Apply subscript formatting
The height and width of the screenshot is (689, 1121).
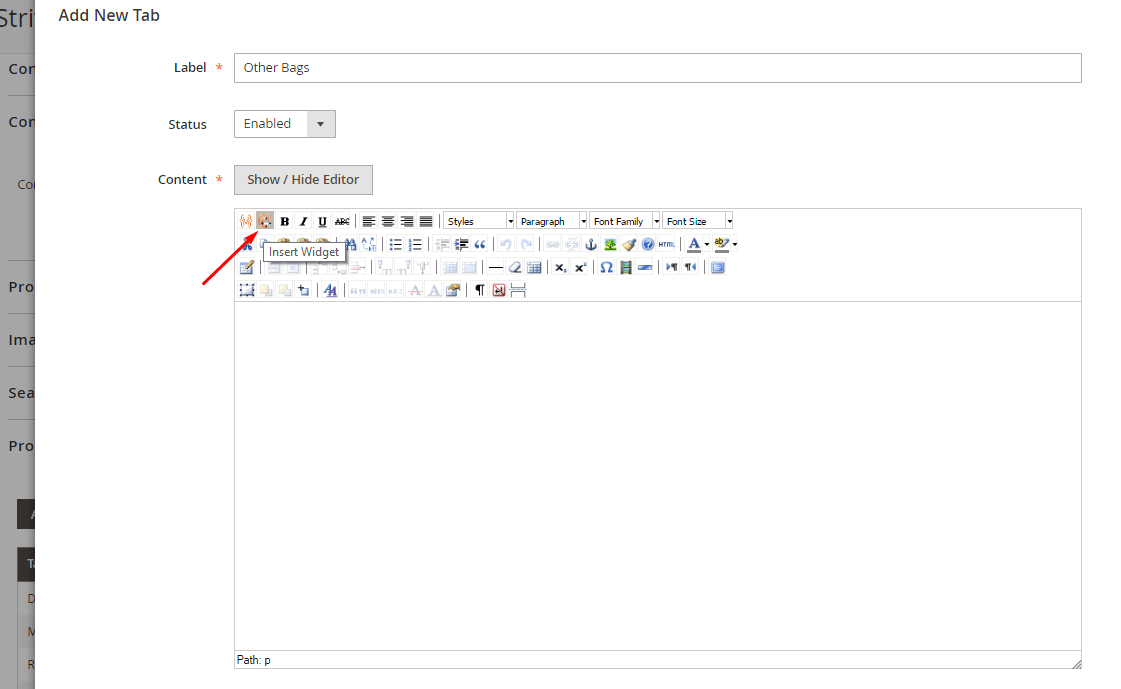point(561,267)
